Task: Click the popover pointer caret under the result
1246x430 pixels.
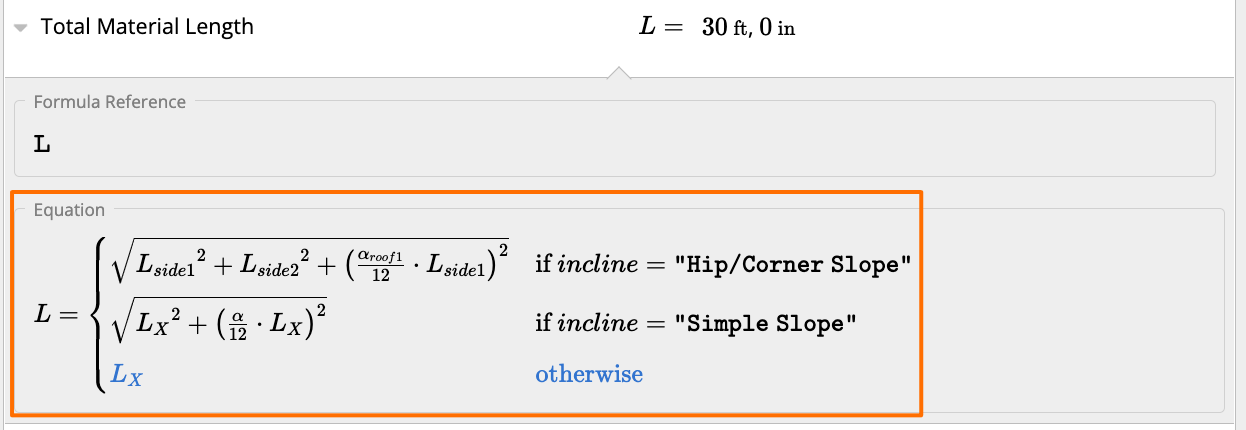Action: pos(620,72)
